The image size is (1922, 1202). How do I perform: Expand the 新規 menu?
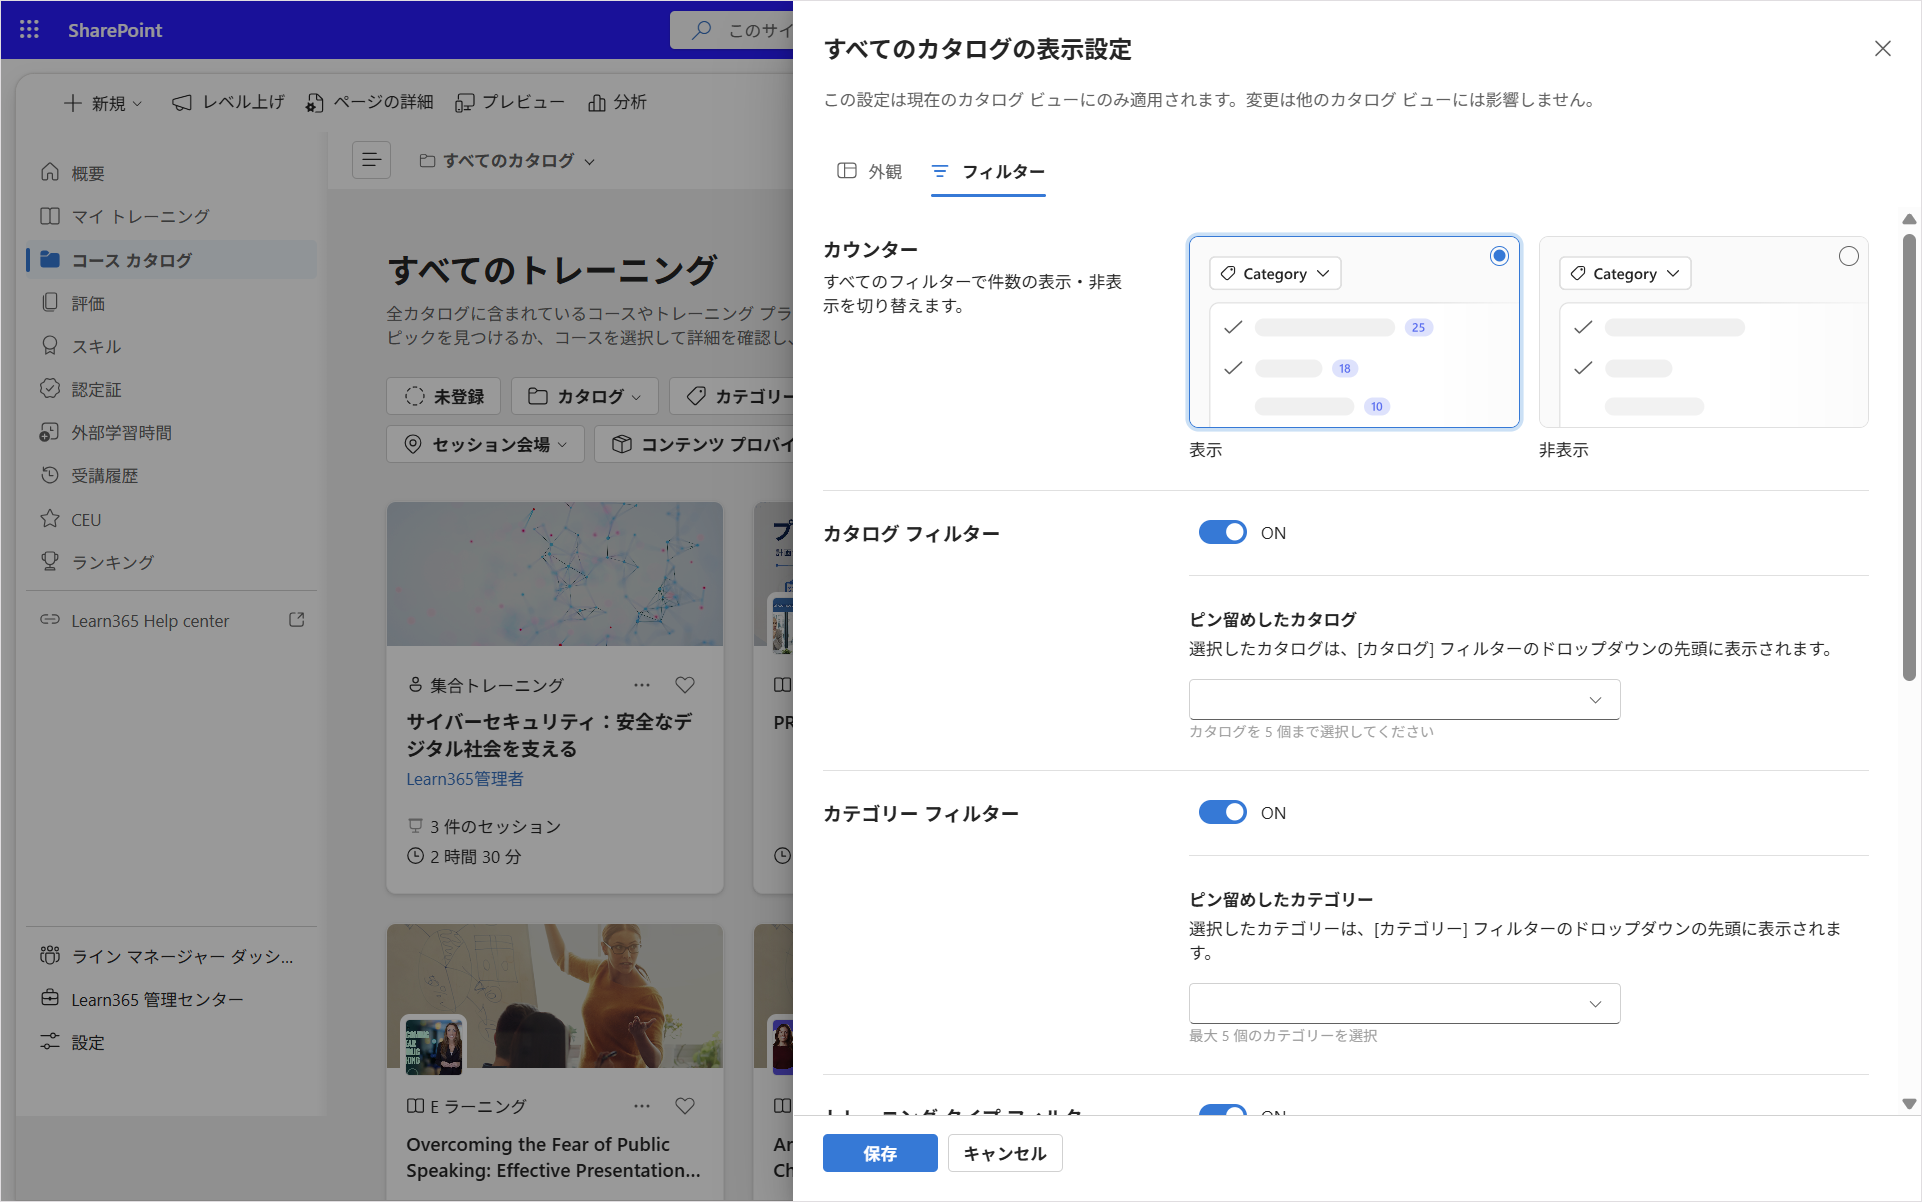(103, 103)
